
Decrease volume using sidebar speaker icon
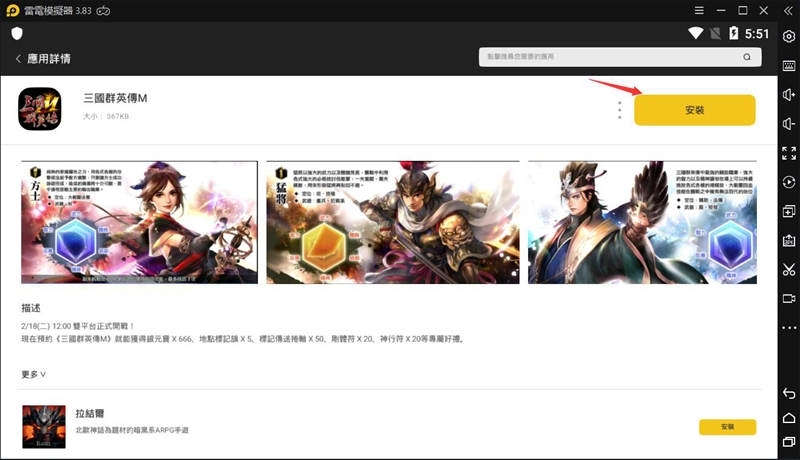coord(789,123)
